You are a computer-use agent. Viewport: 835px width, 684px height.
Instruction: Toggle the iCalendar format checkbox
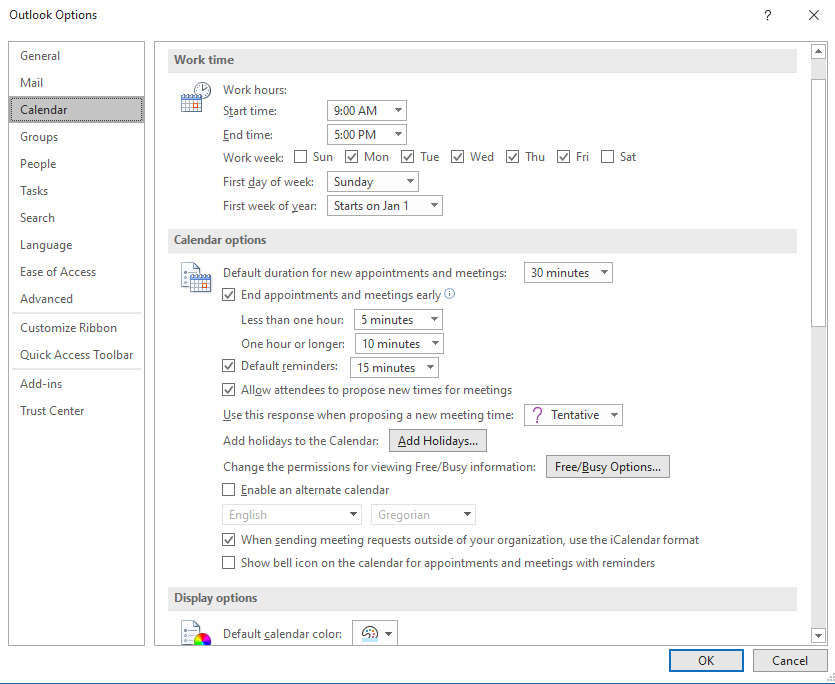coord(228,540)
